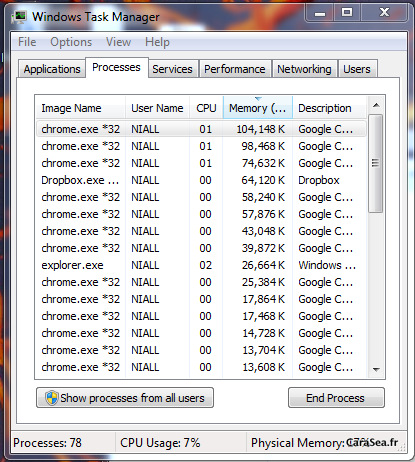This screenshot has width=415, height=462.
Task: Open the Options menu
Action: point(71,42)
